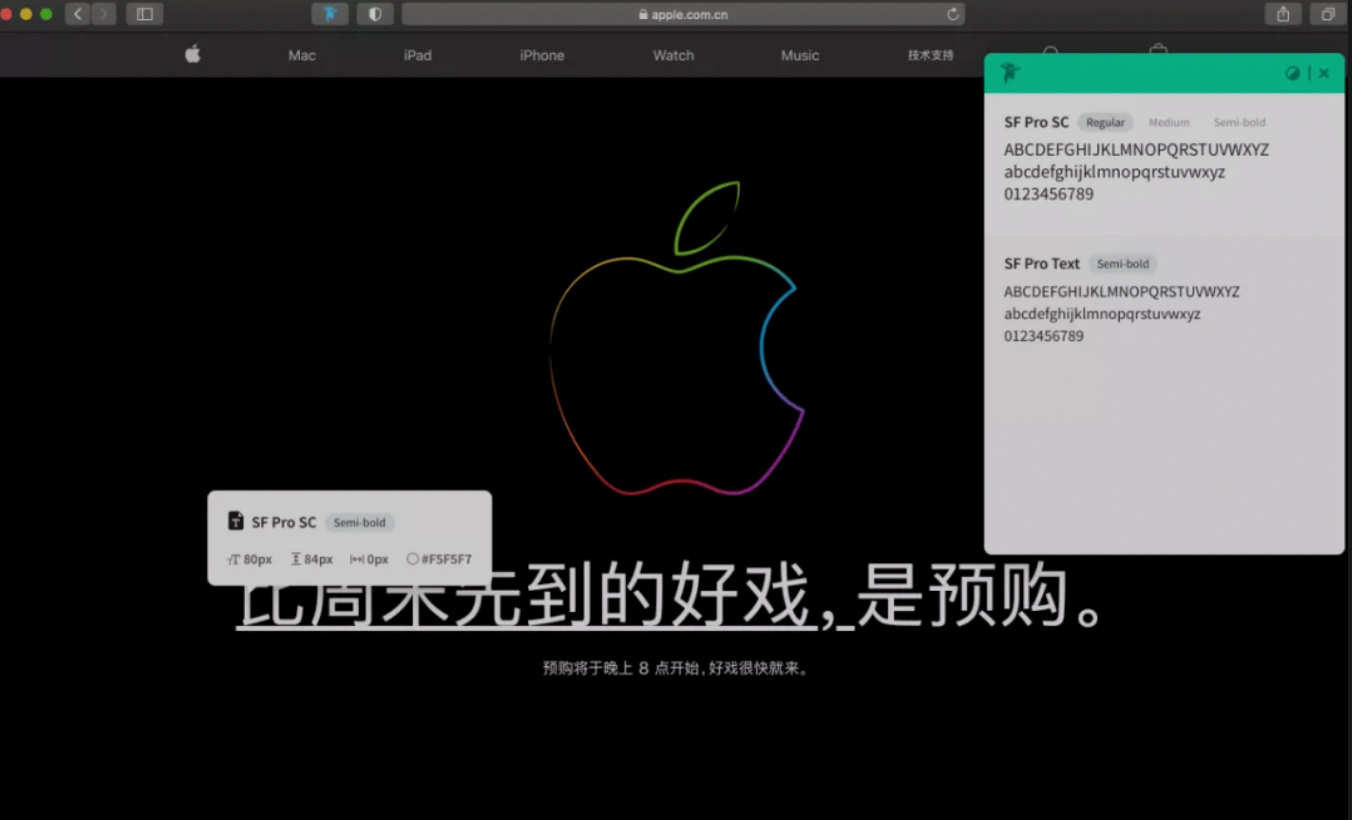Viewport: 1352px width, 820px height.
Task: Click the SF Pro SC uppercase alphabet sample
Action: point(1136,150)
